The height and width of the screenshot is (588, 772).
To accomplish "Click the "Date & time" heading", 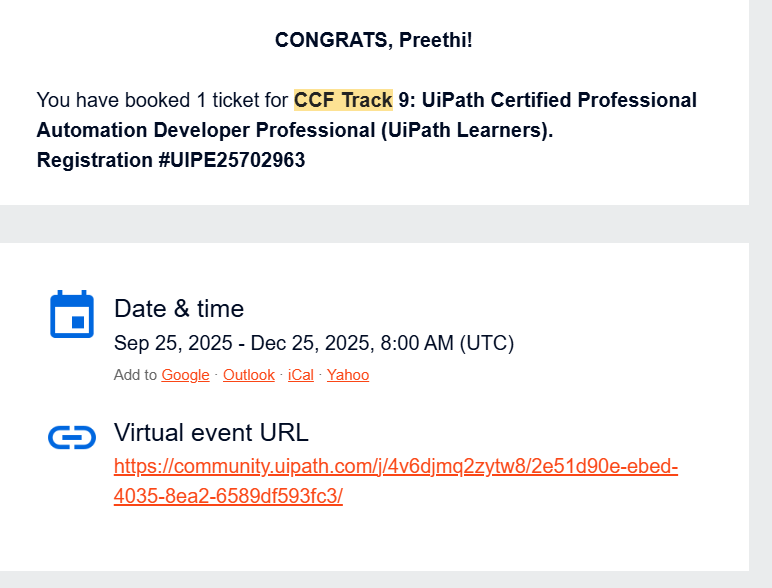I will [179, 308].
